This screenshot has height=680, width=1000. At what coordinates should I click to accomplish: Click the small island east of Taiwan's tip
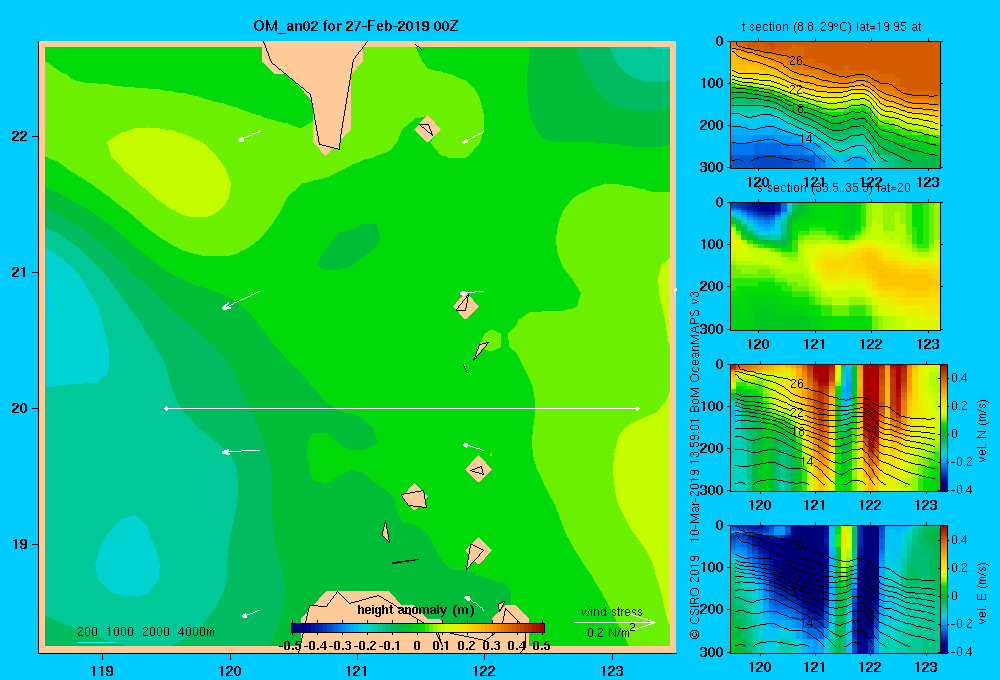pyautogui.click(x=427, y=129)
